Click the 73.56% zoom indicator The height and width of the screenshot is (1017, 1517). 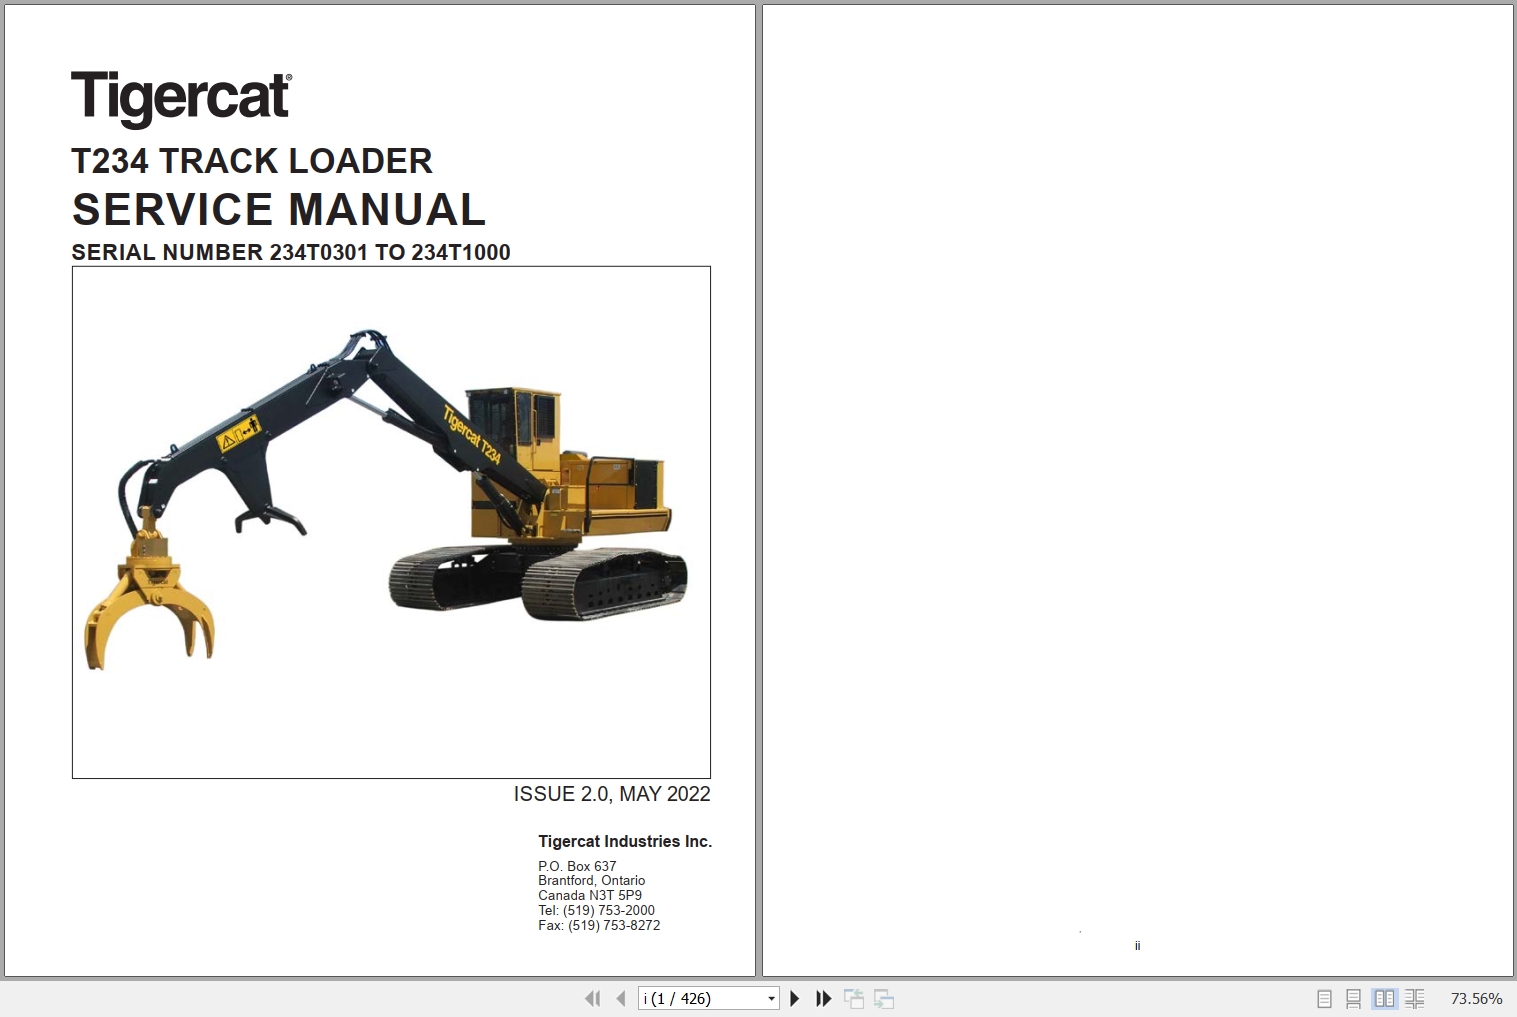pyautogui.click(x=1476, y=998)
